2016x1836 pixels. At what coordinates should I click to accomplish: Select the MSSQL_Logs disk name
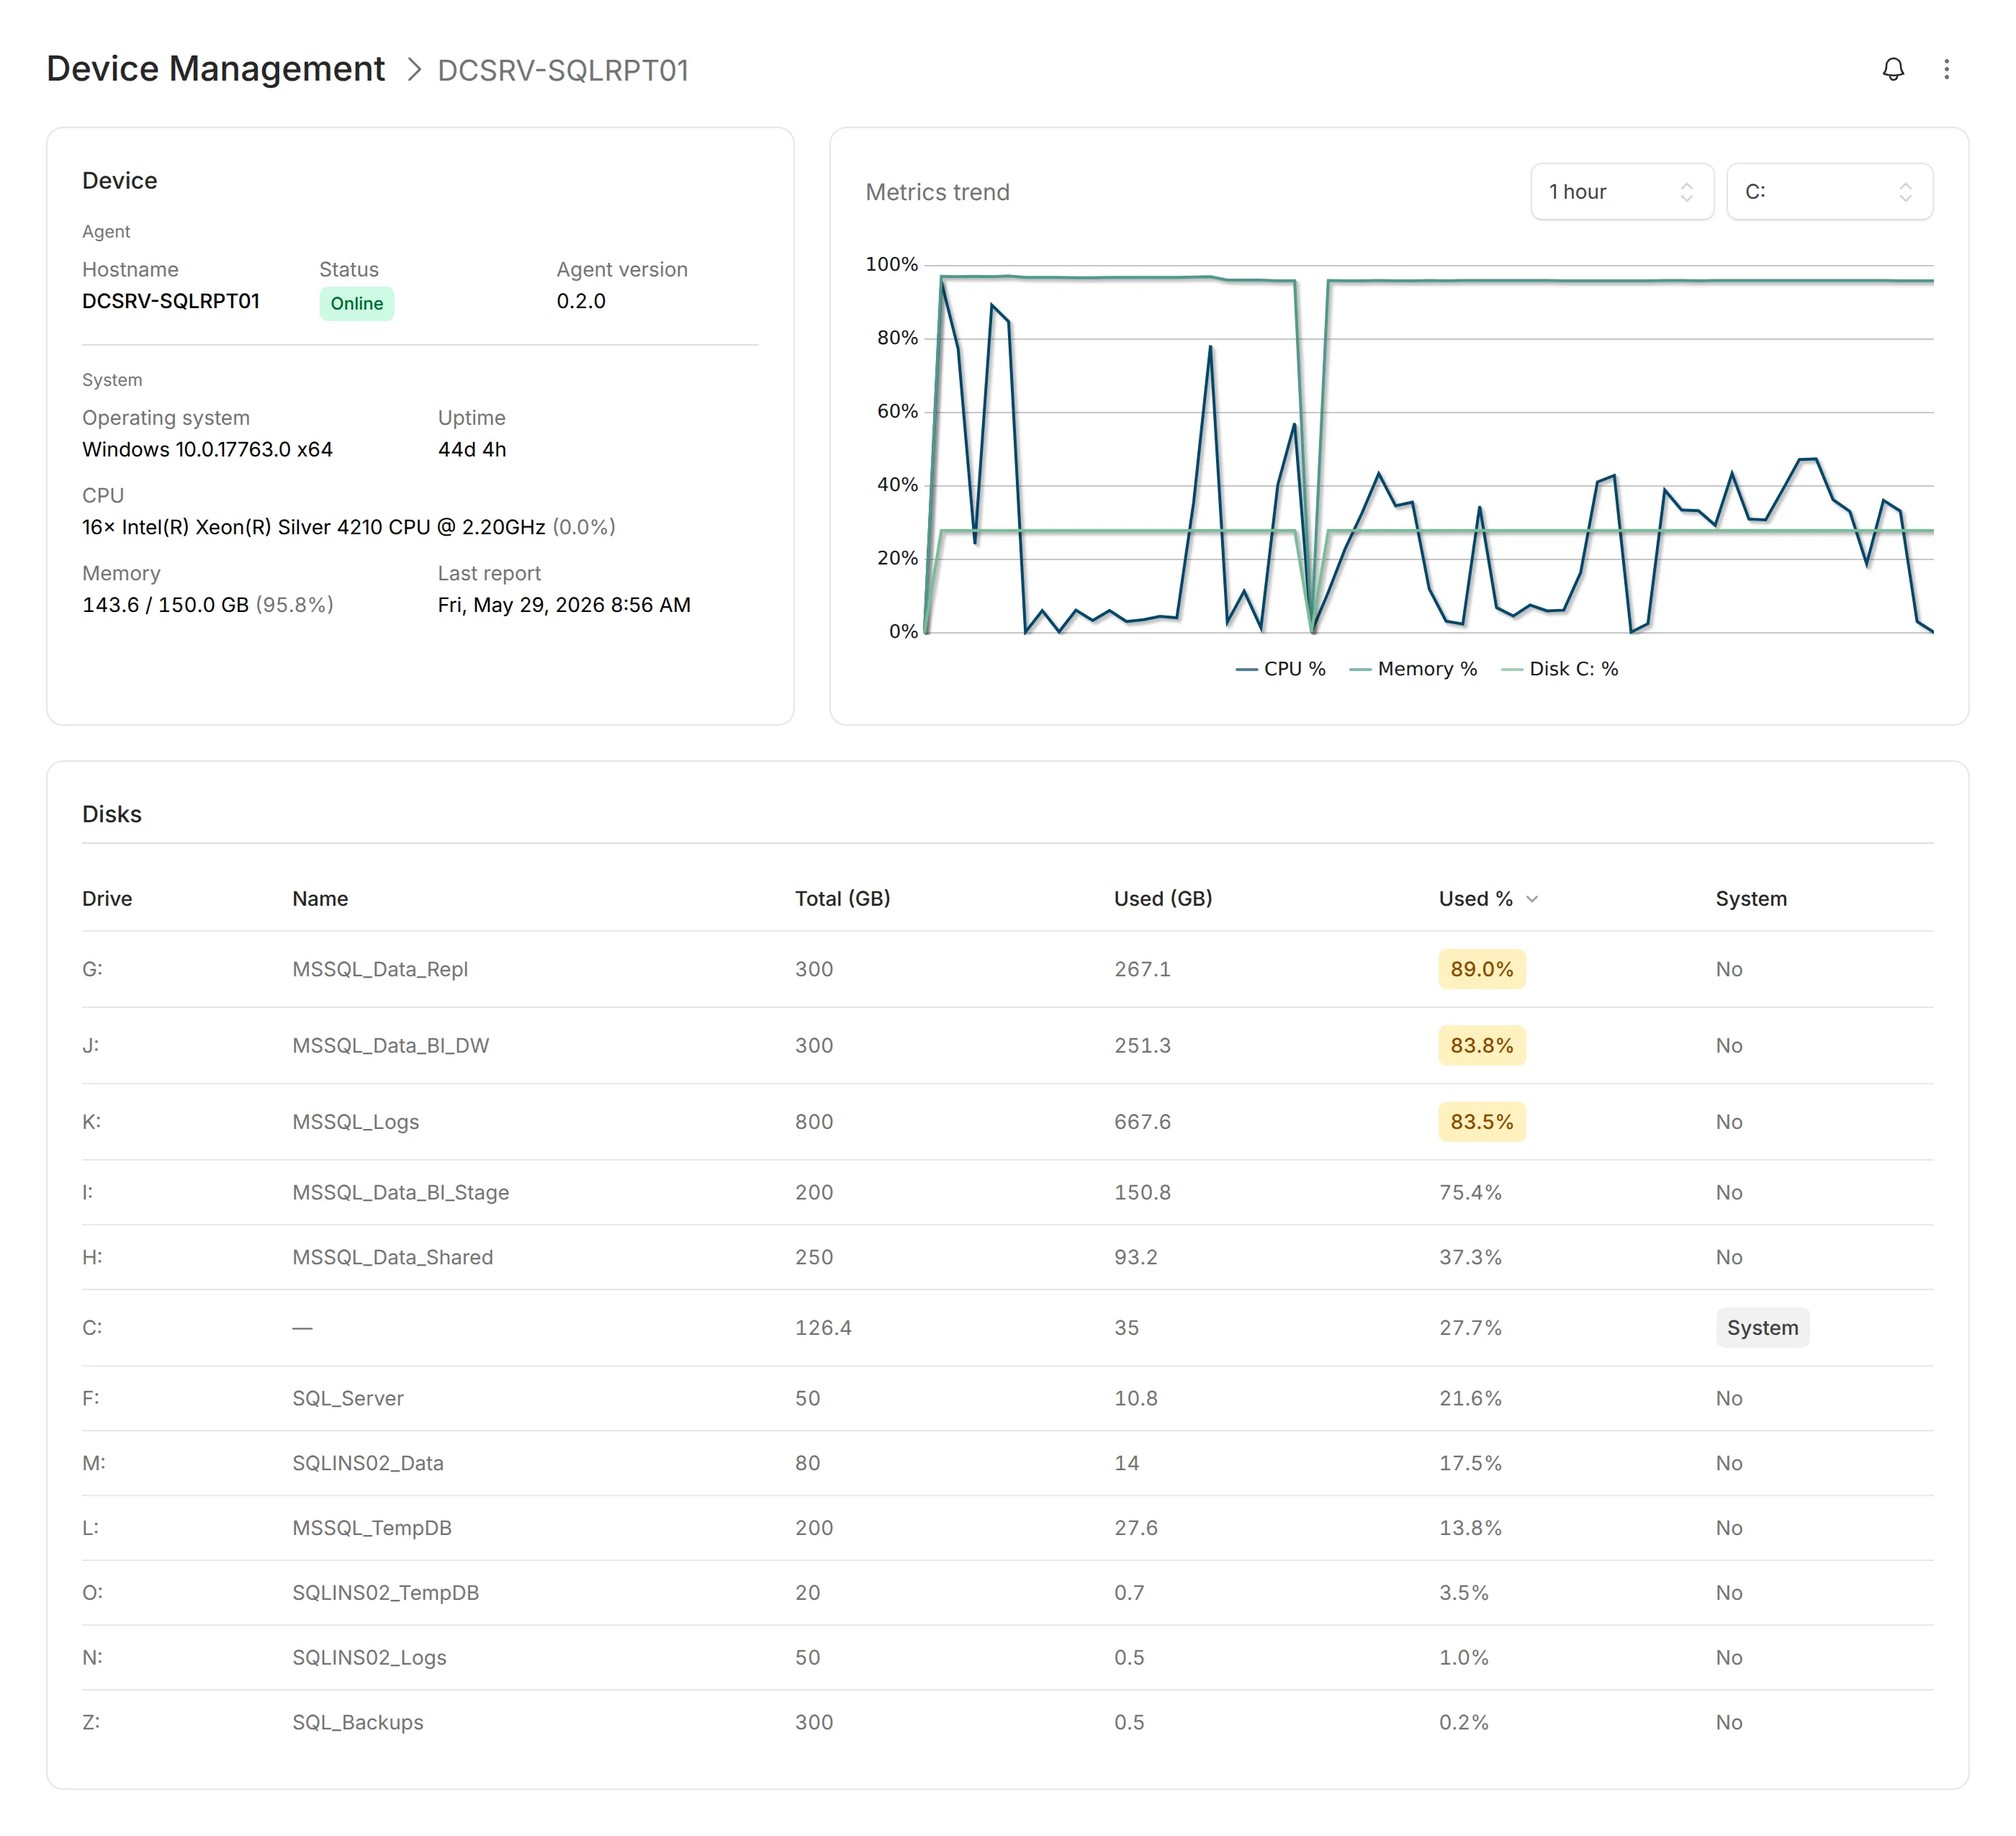tap(356, 1122)
